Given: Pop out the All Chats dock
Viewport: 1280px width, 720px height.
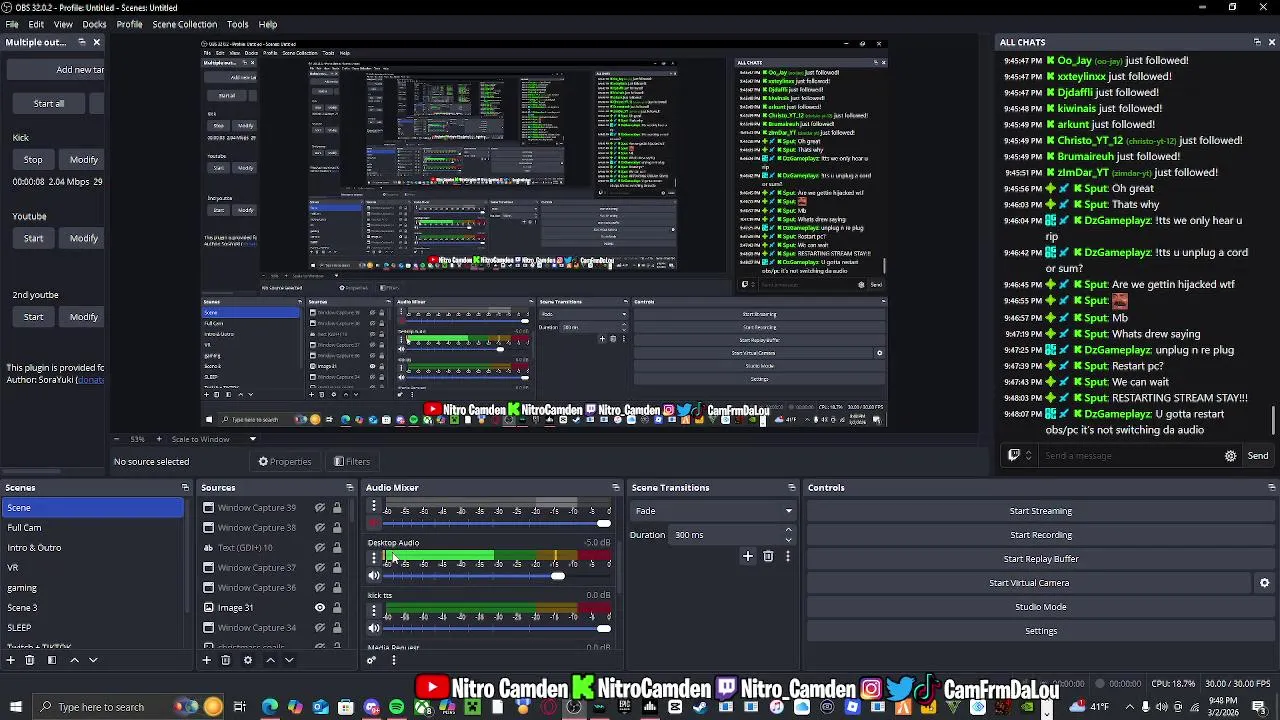Looking at the screenshot, I should tap(1257, 42).
